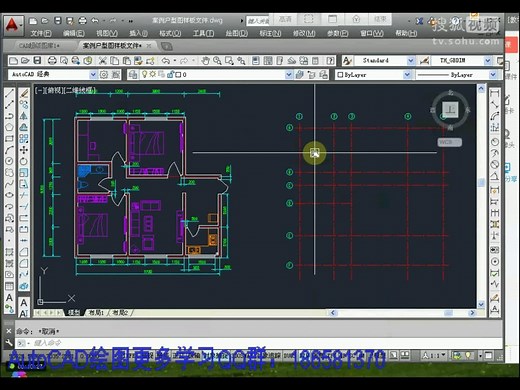Click the Help question mark toolbar icon
Image resolution: width=520 pixels, height=390 pixels.
(330, 60)
